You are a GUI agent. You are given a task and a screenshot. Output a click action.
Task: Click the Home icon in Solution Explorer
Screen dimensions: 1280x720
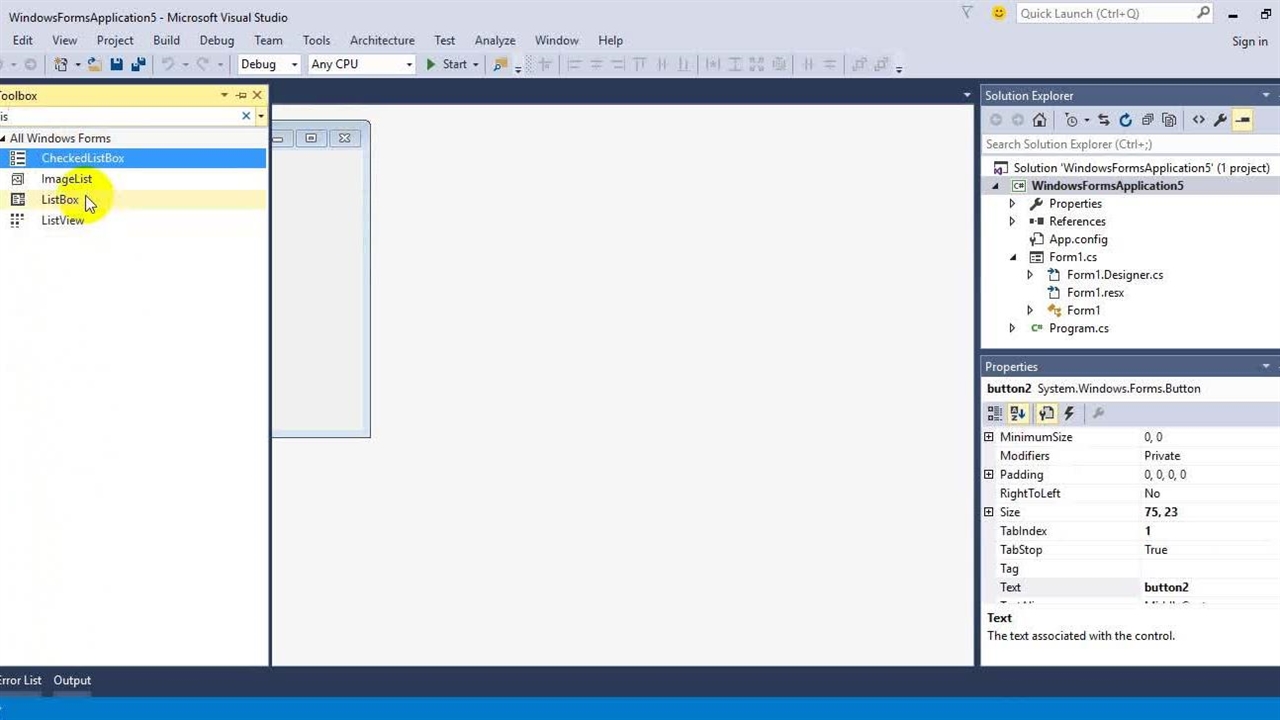click(1040, 120)
